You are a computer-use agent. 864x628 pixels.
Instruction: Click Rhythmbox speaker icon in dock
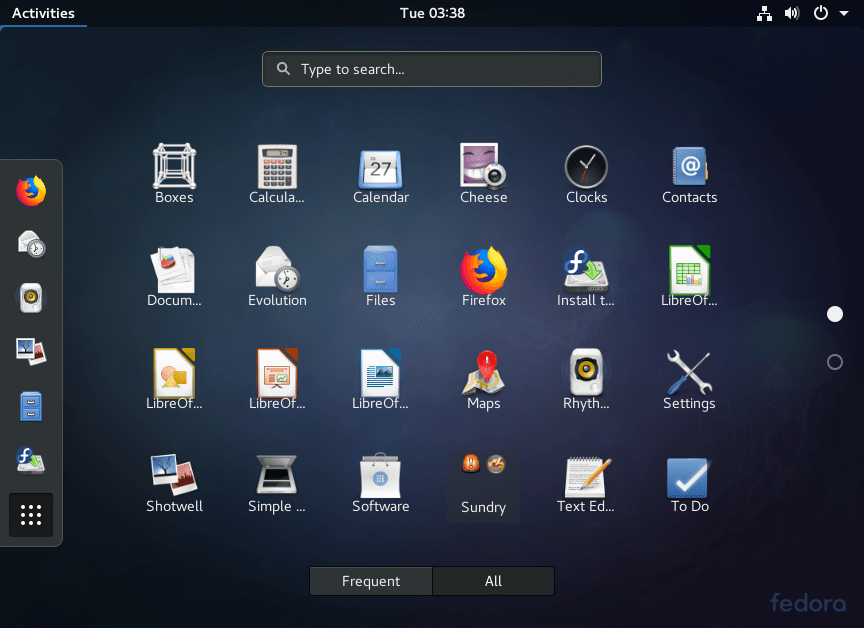point(31,298)
